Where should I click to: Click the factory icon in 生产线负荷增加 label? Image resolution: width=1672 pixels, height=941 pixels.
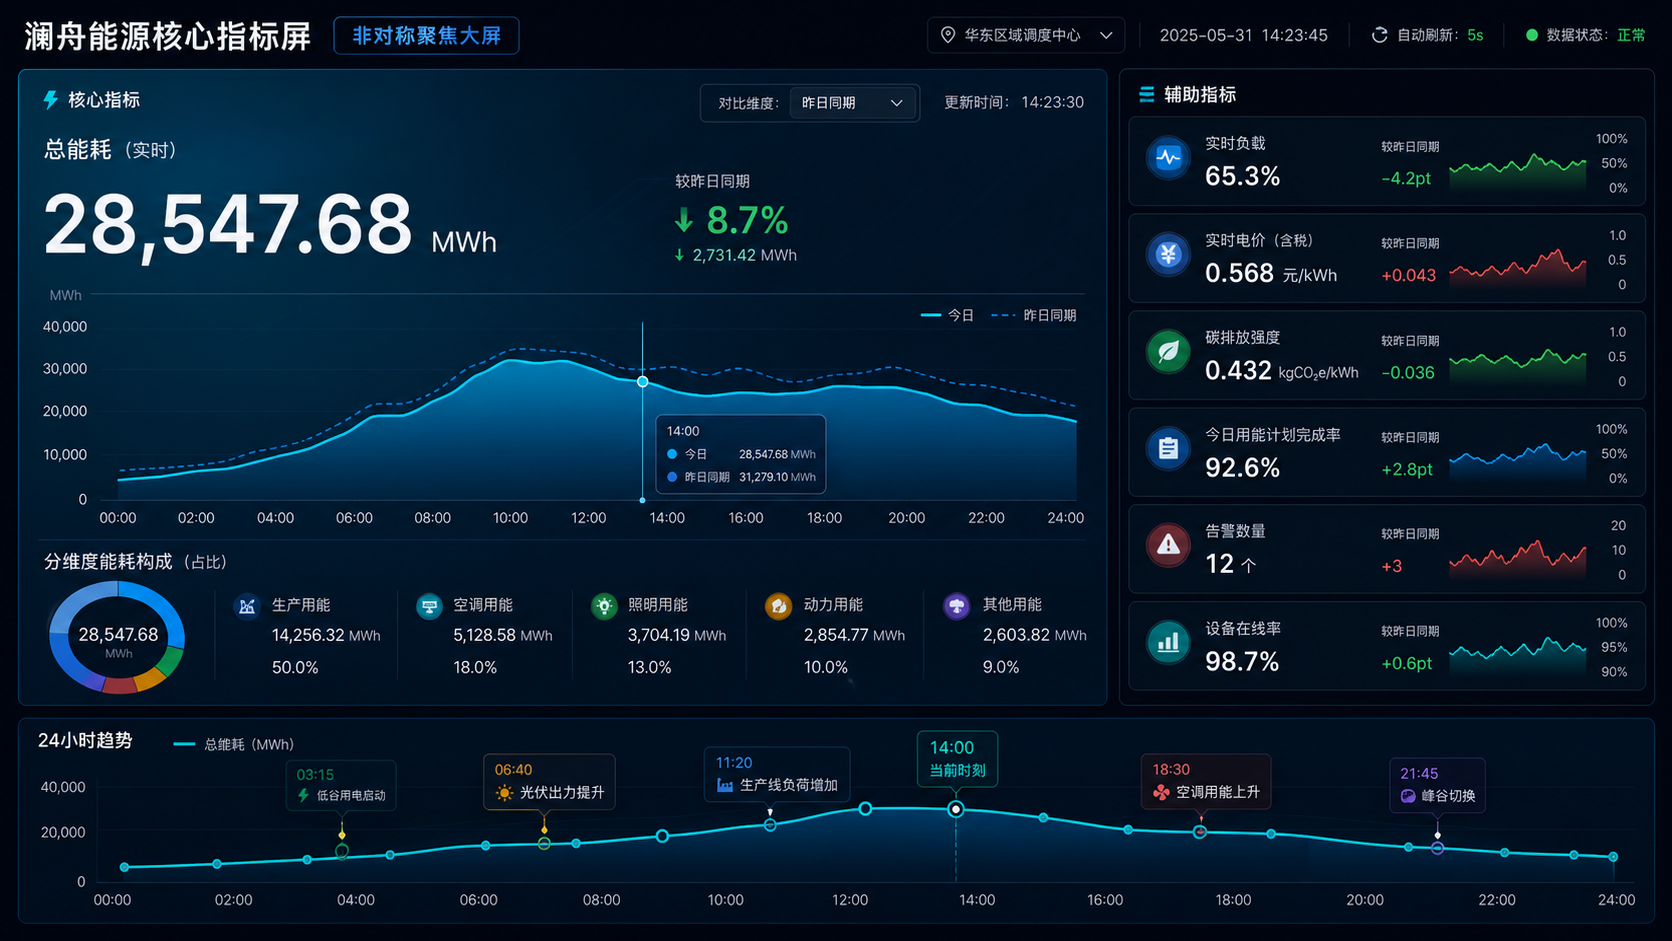tap(725, 786)
